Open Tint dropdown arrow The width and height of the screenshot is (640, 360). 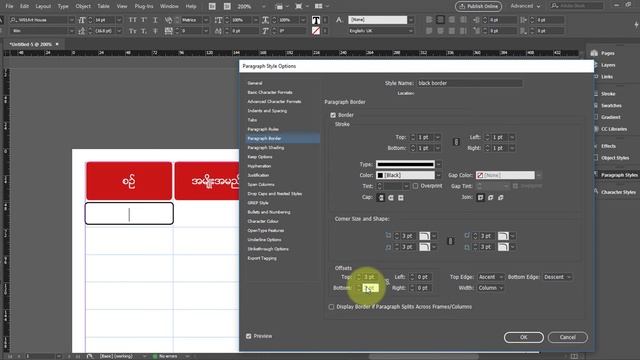coord(406,186)
